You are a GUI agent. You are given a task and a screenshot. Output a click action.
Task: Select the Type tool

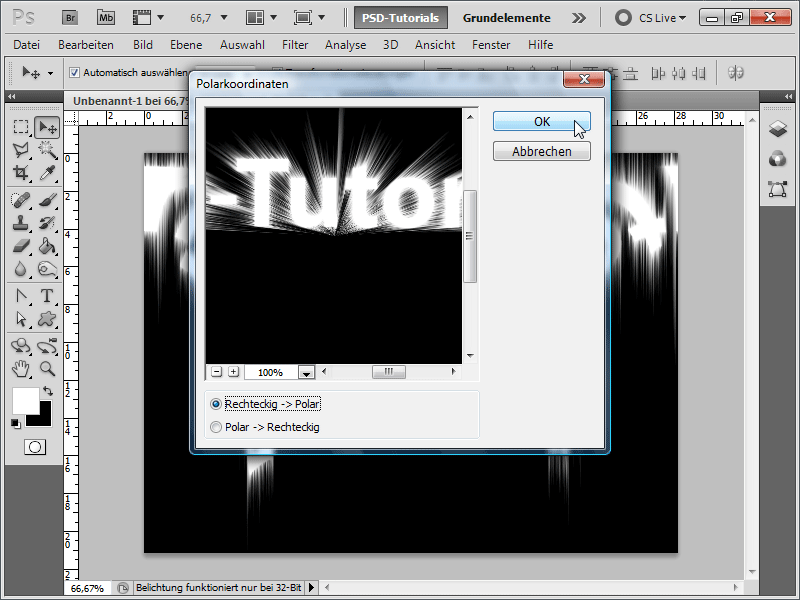(47, 296)
